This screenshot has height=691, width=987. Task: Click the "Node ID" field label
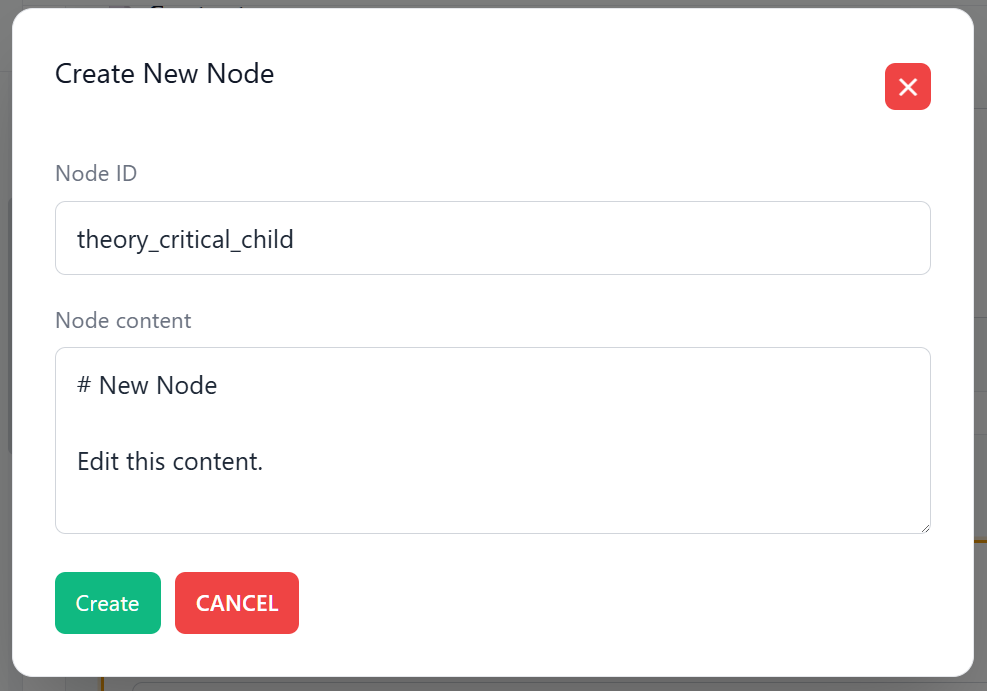click(96, 173)
